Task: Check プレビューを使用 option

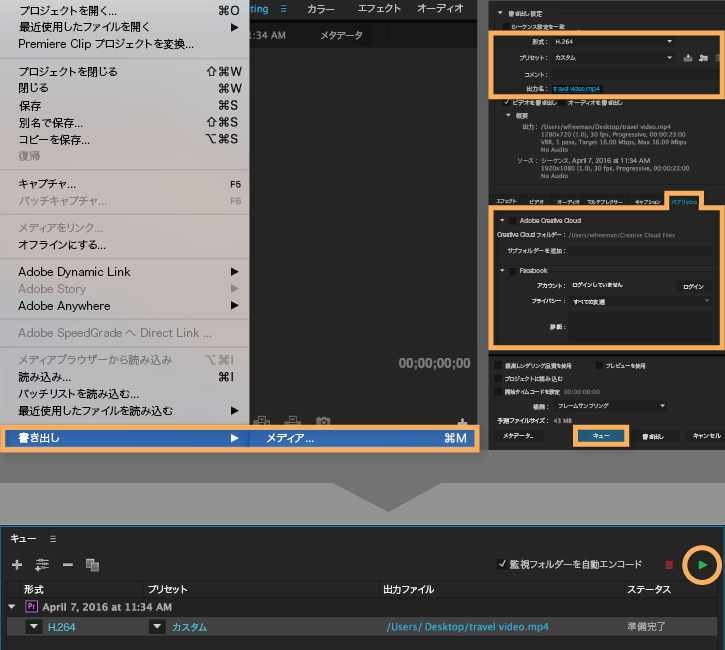Action: coord(599,365)
